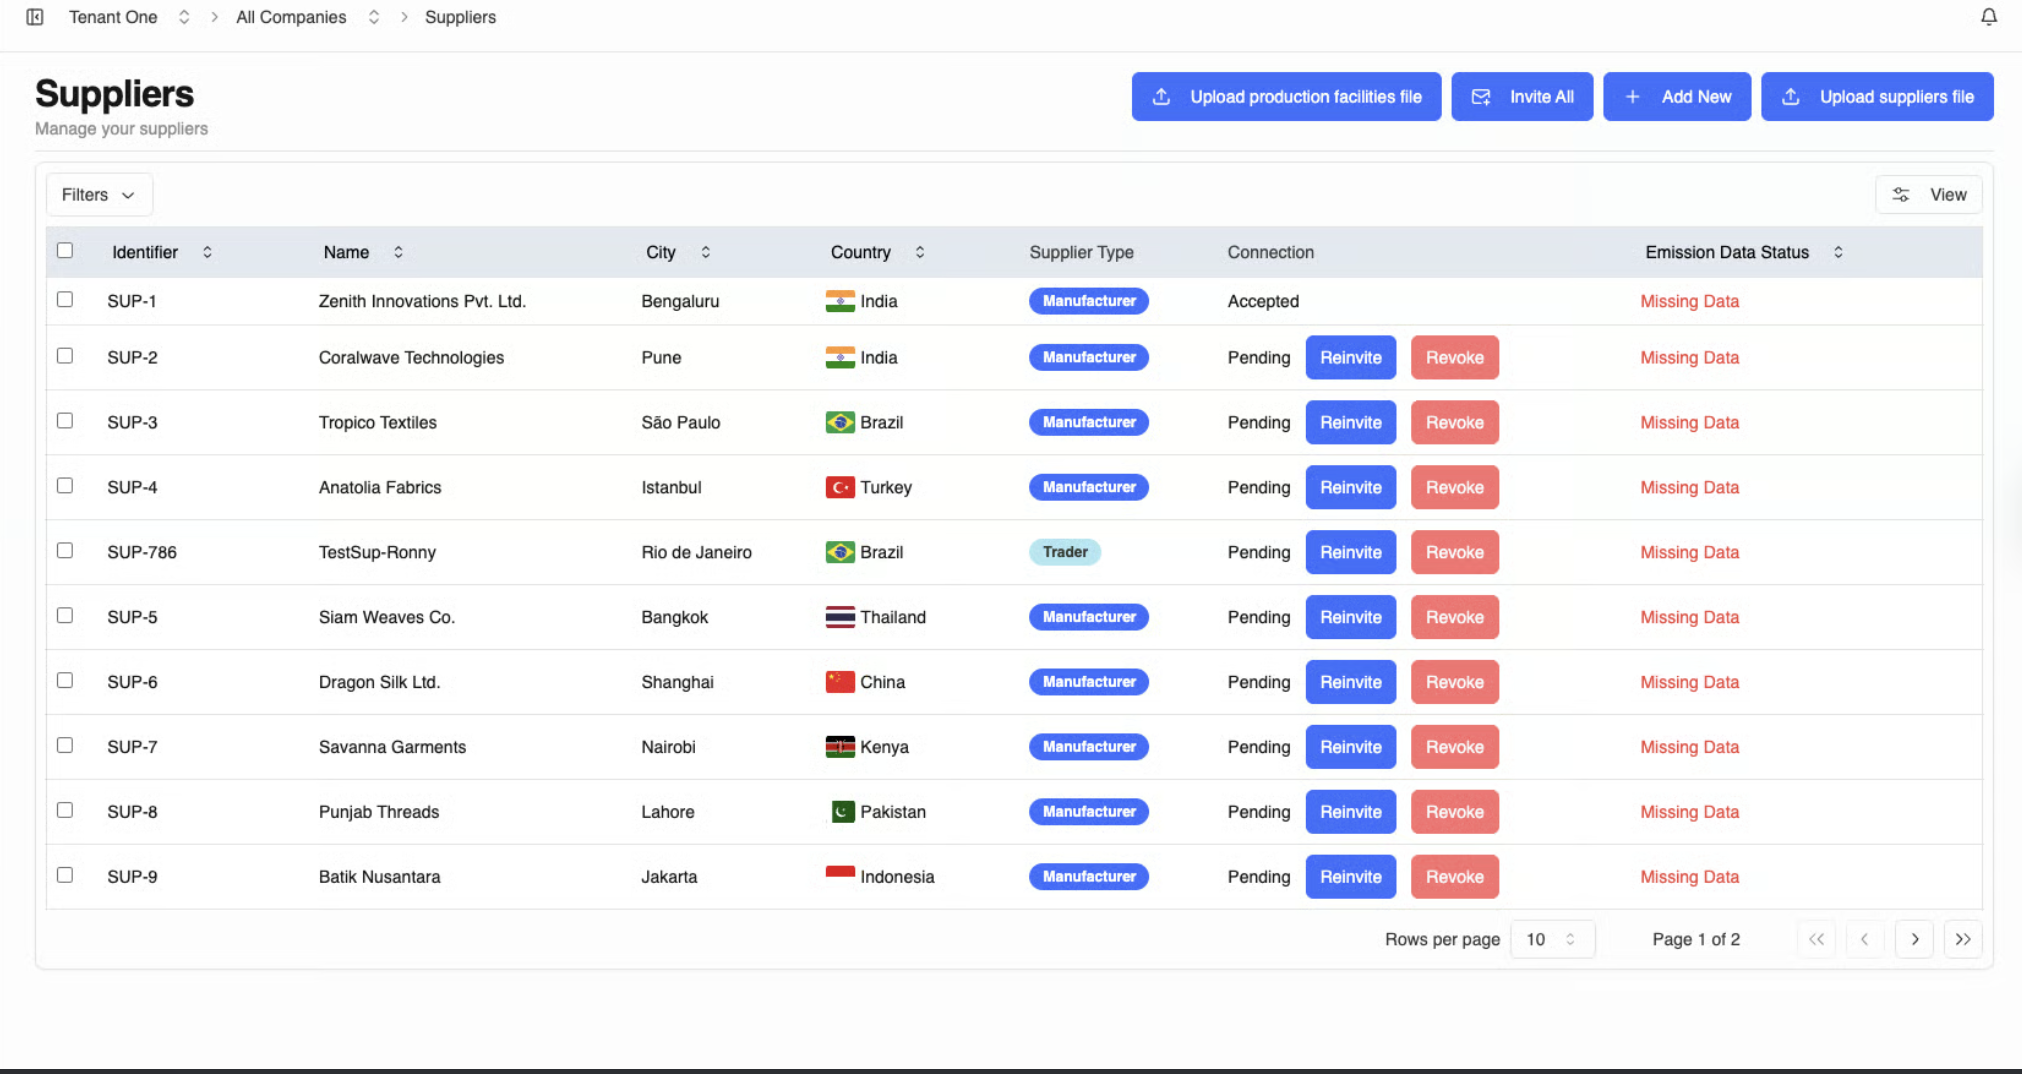The width and height of the screenshot is (2022, 1074).
Task: Reinvite Coralwave Technologies supplier
Action: 1350,357
